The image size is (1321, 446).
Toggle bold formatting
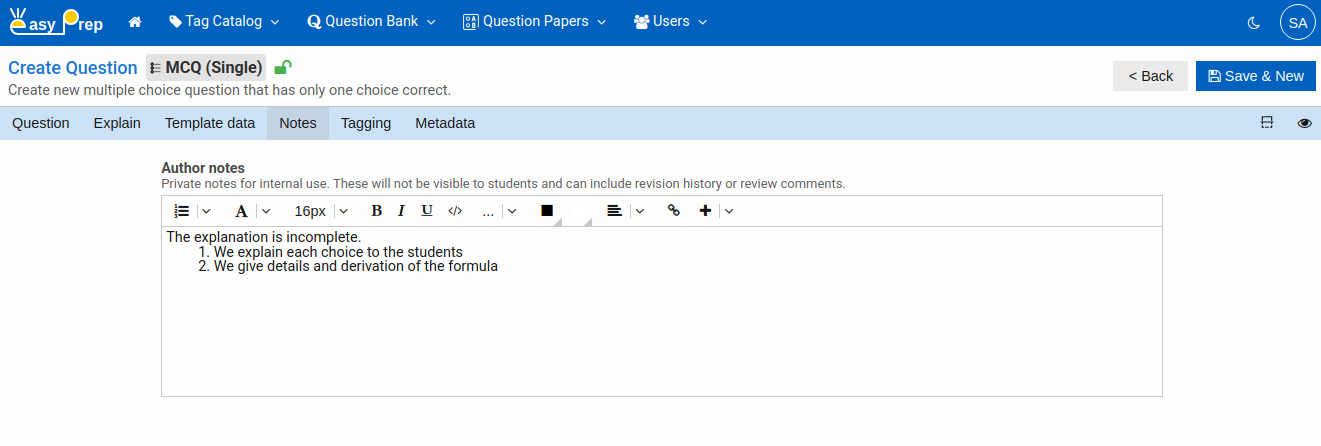376,211
